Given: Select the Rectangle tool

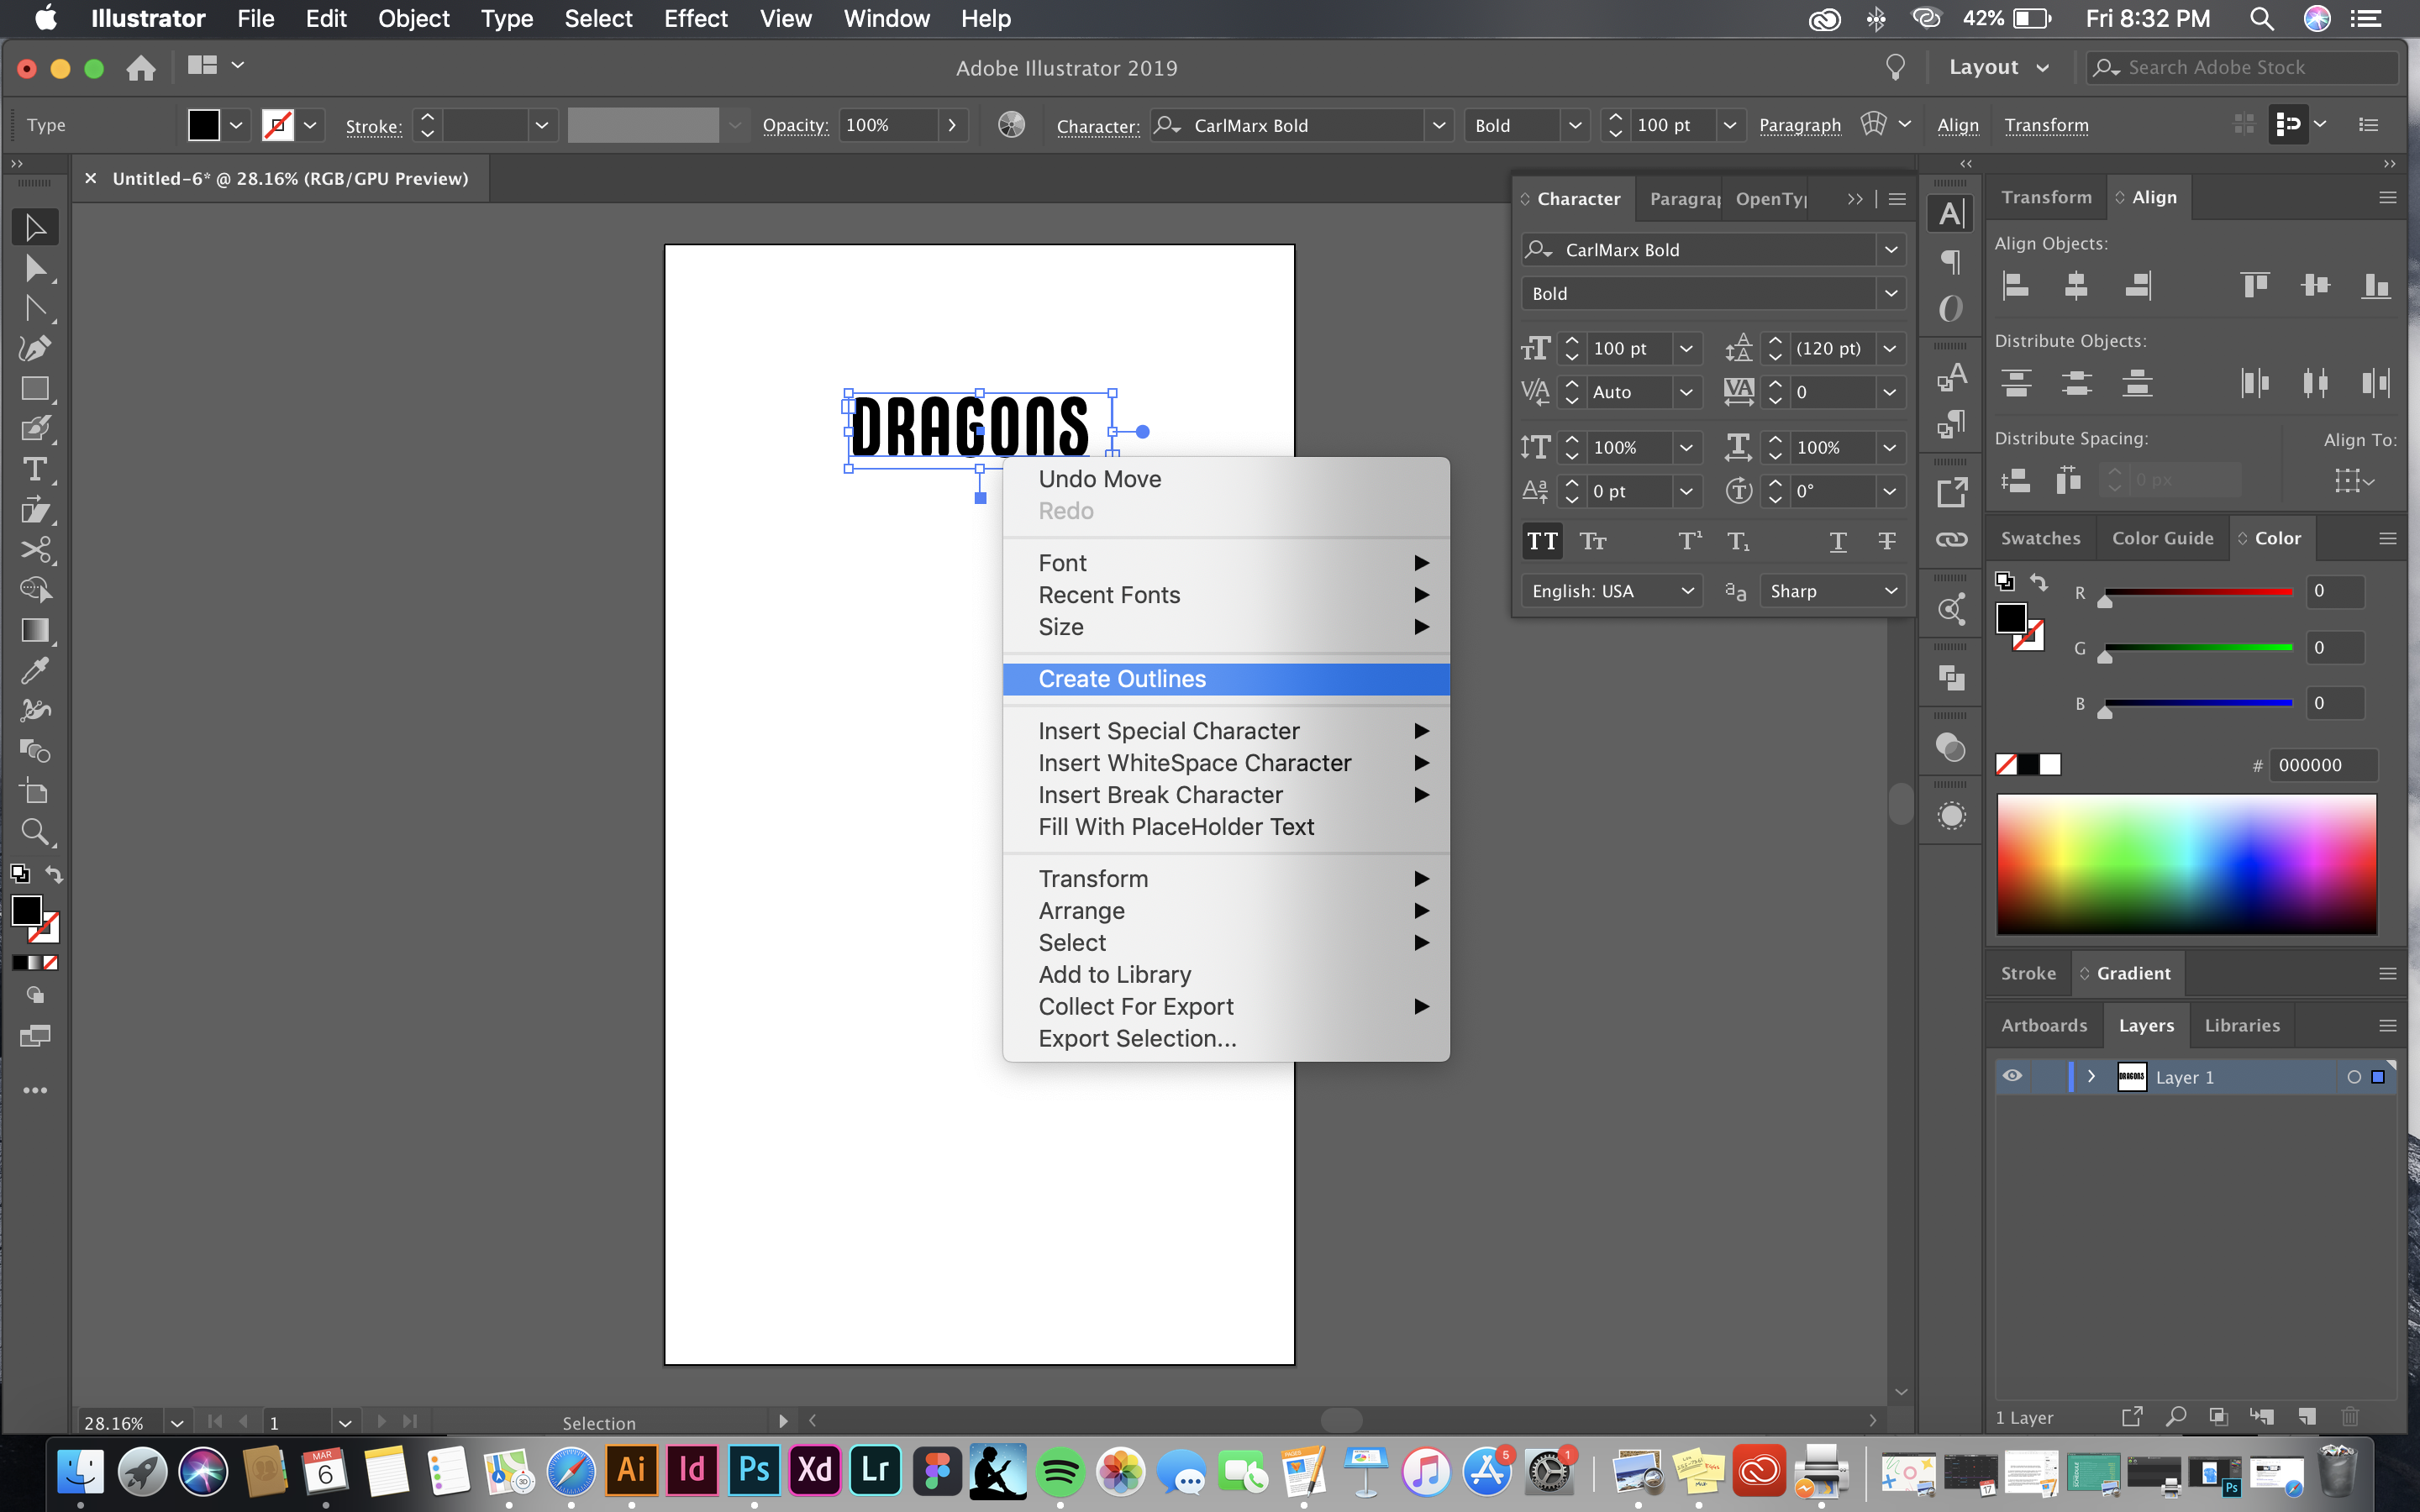Looking at the screenshot, I should (35, 389).
